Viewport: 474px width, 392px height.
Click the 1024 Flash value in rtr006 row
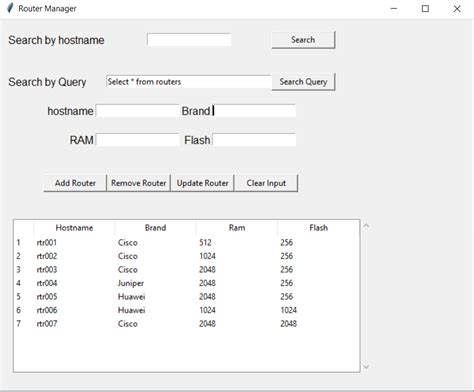pyautogui.click(x=288, y=310)
